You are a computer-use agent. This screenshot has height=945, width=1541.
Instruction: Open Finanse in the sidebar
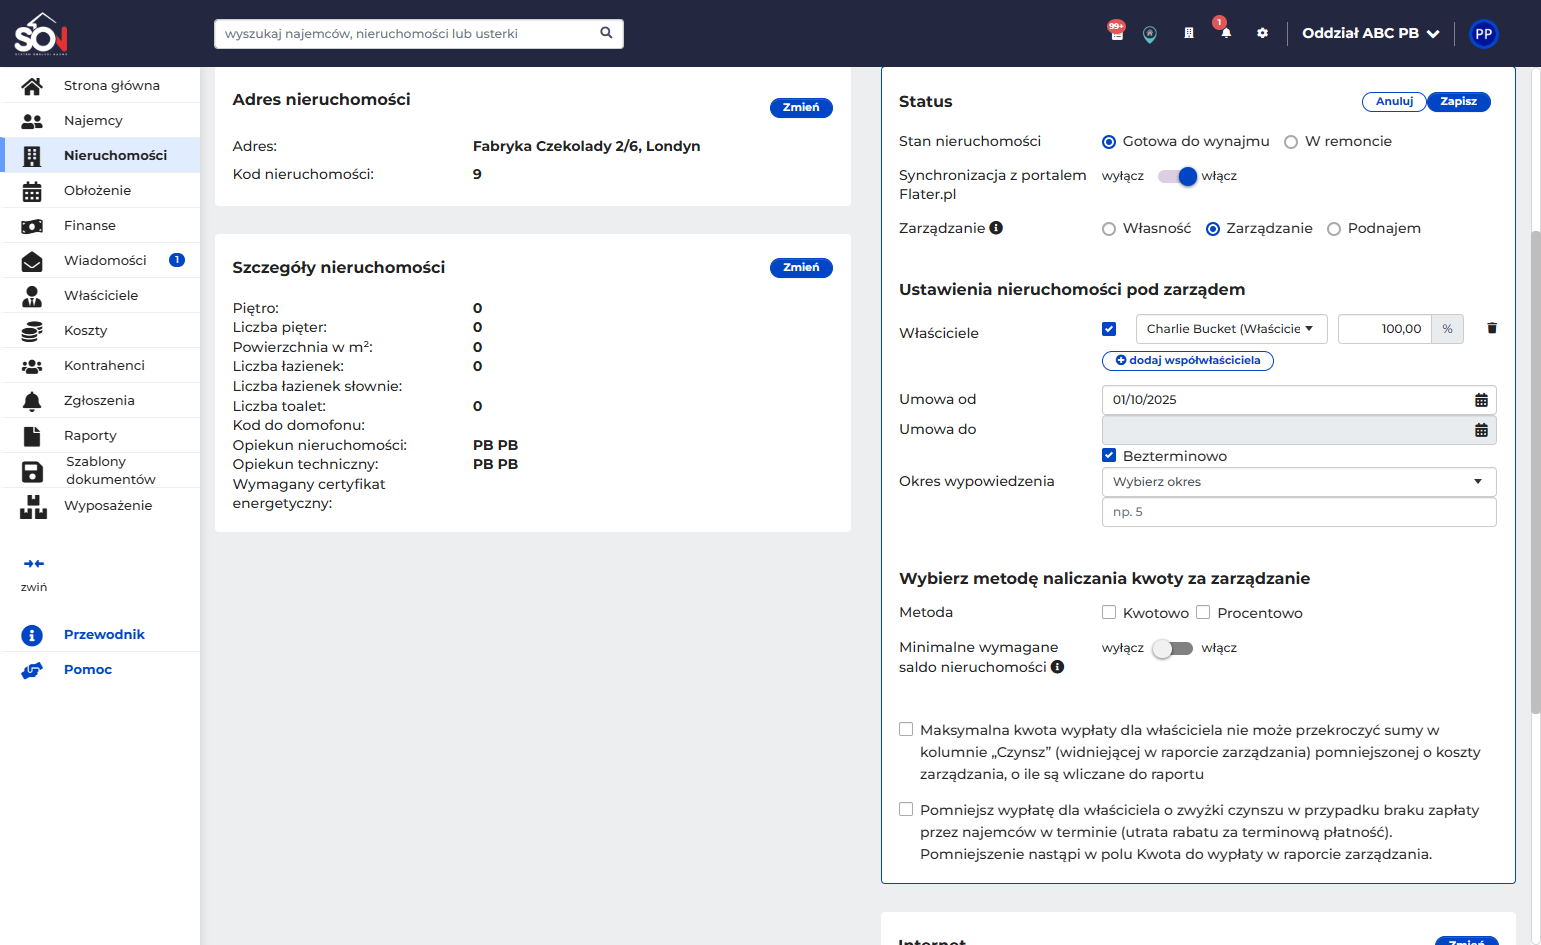100,225
